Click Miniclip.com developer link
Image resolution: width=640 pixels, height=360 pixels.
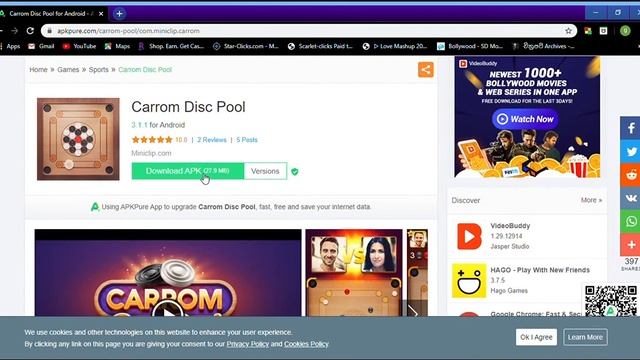(151, 153)
